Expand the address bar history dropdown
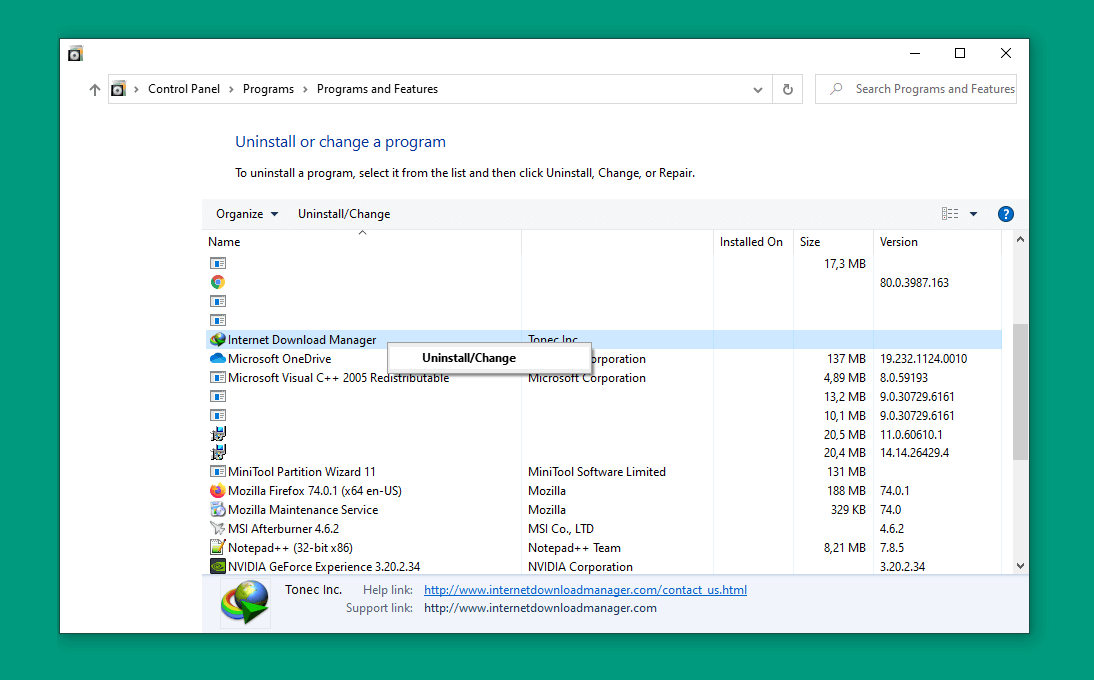1094x680 pixels. (x=758, y=89)
